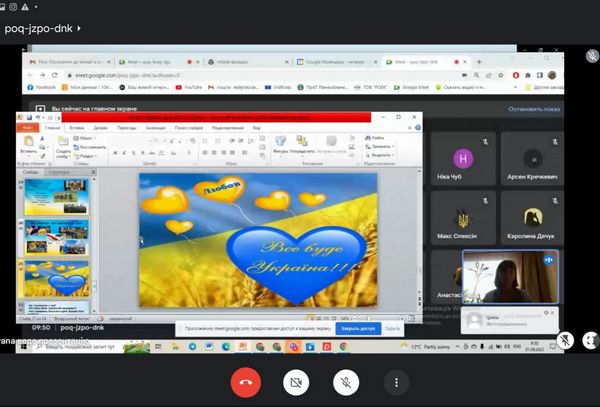
Task: Click the PowerPoint undo arrow
Action: tap(38, 117)
